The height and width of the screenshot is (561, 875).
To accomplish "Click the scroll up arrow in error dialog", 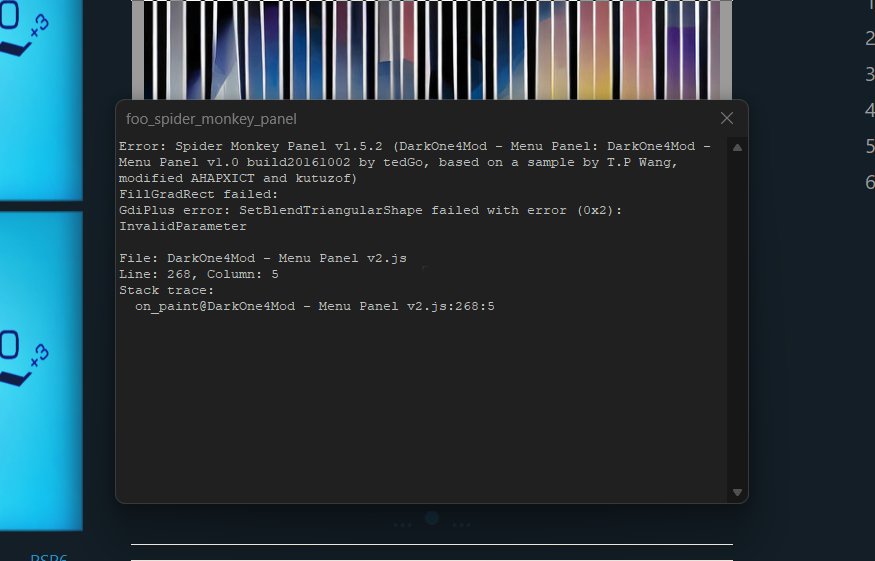I will click(x=737, y=148).
